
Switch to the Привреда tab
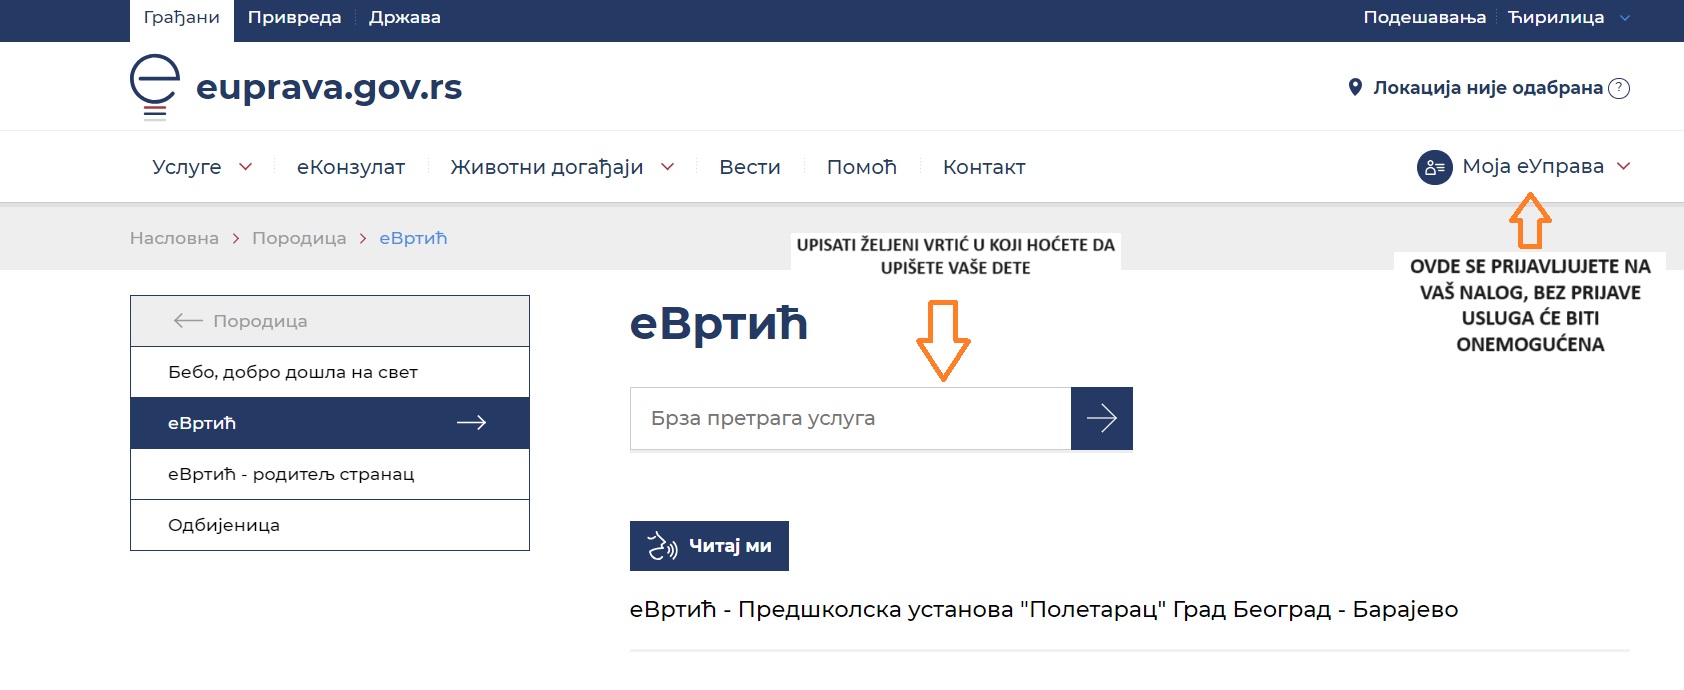point(294,17)
